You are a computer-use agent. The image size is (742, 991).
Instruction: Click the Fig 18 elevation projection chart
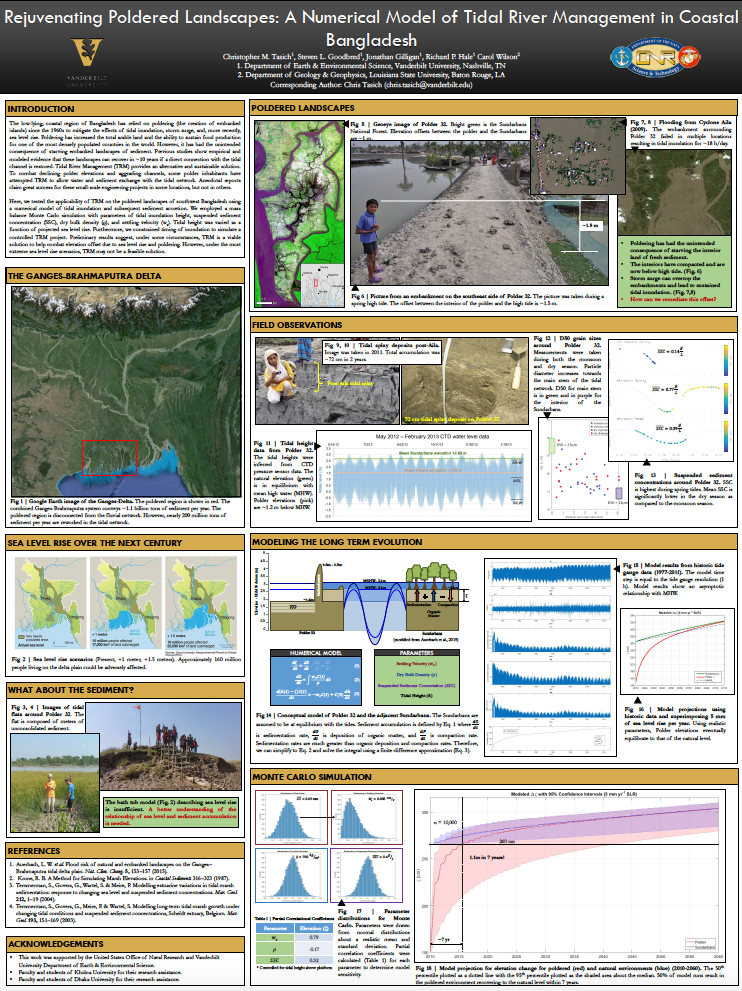click(x=570, y=875)
